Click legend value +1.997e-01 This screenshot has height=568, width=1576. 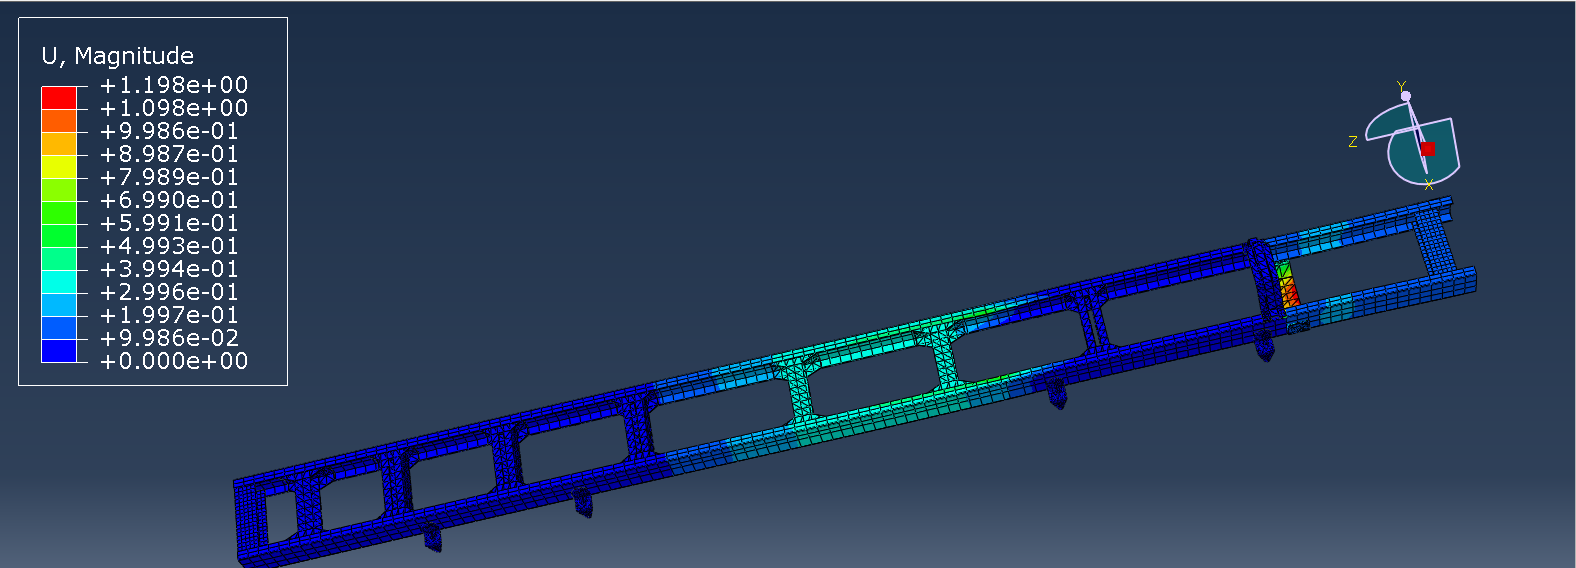[169, 315]
